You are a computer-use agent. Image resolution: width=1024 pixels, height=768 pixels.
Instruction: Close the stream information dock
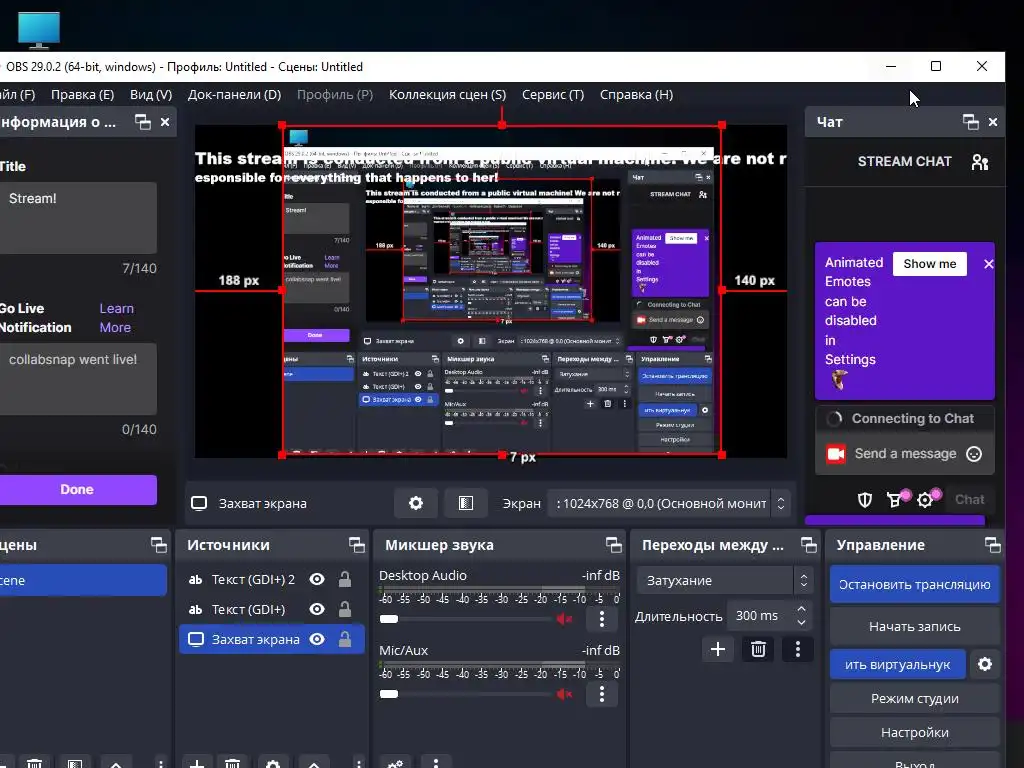pos(165,122)
